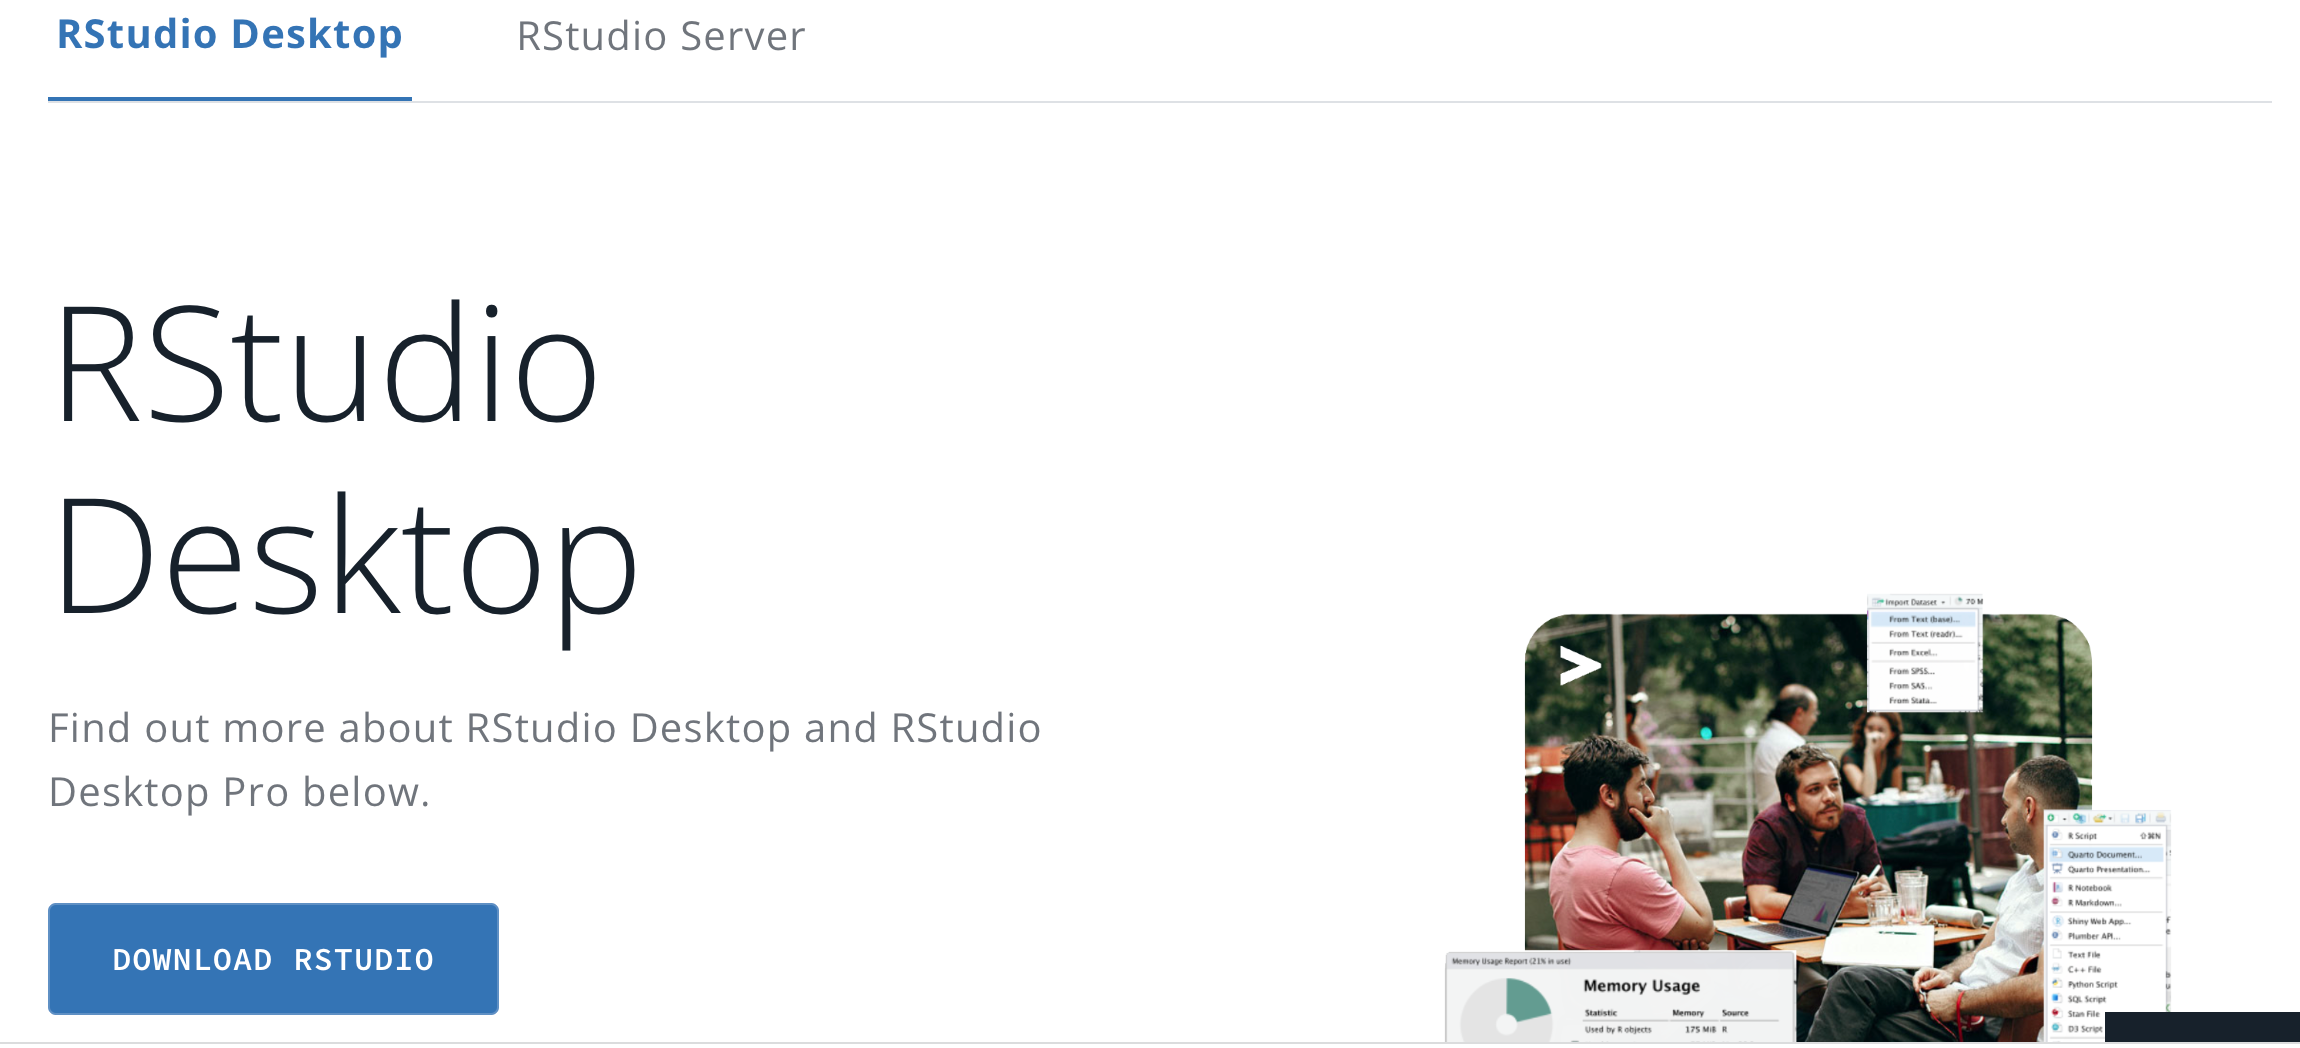Click the white Posit arrow logo
Viewport: 2300px width, 1048px height.
coord(1580,665)
